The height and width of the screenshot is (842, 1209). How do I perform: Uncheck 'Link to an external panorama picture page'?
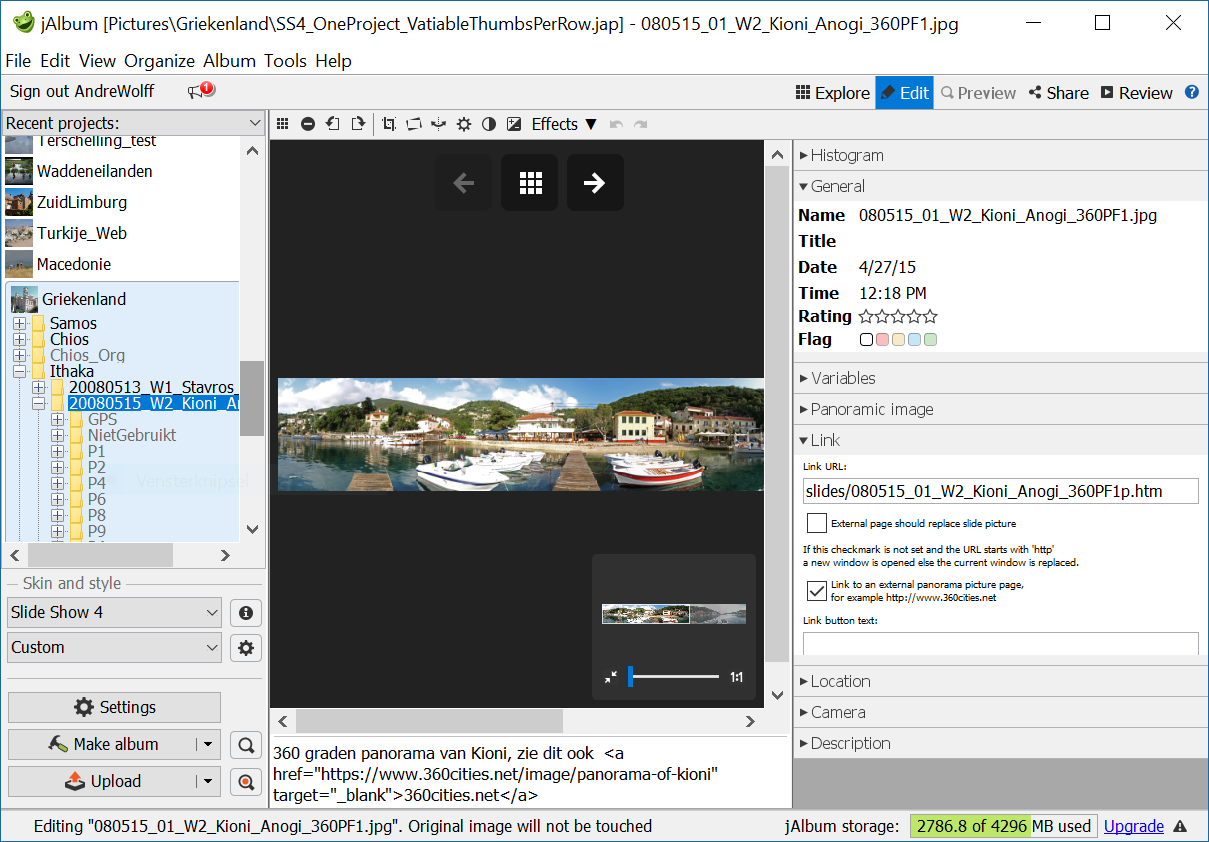pyautogui.click(x=817, y=591)
